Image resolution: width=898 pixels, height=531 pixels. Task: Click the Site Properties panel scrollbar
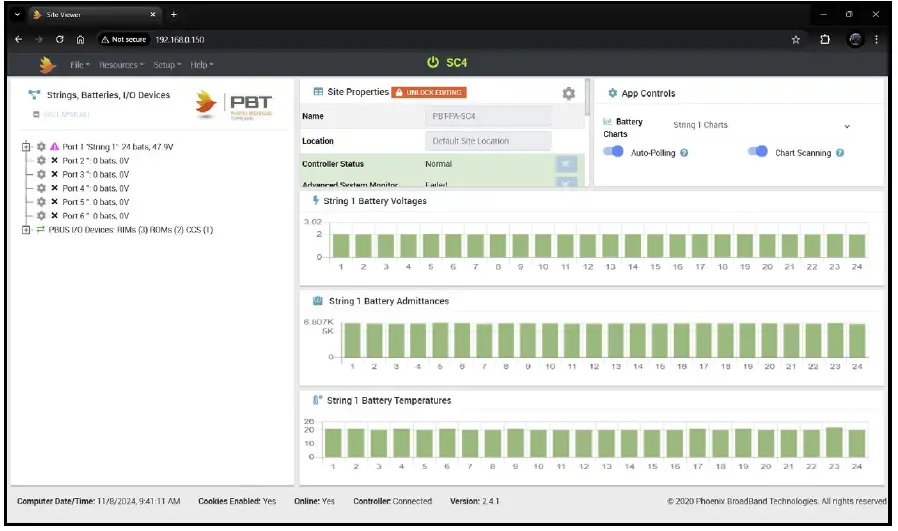[x=587, y=97]
